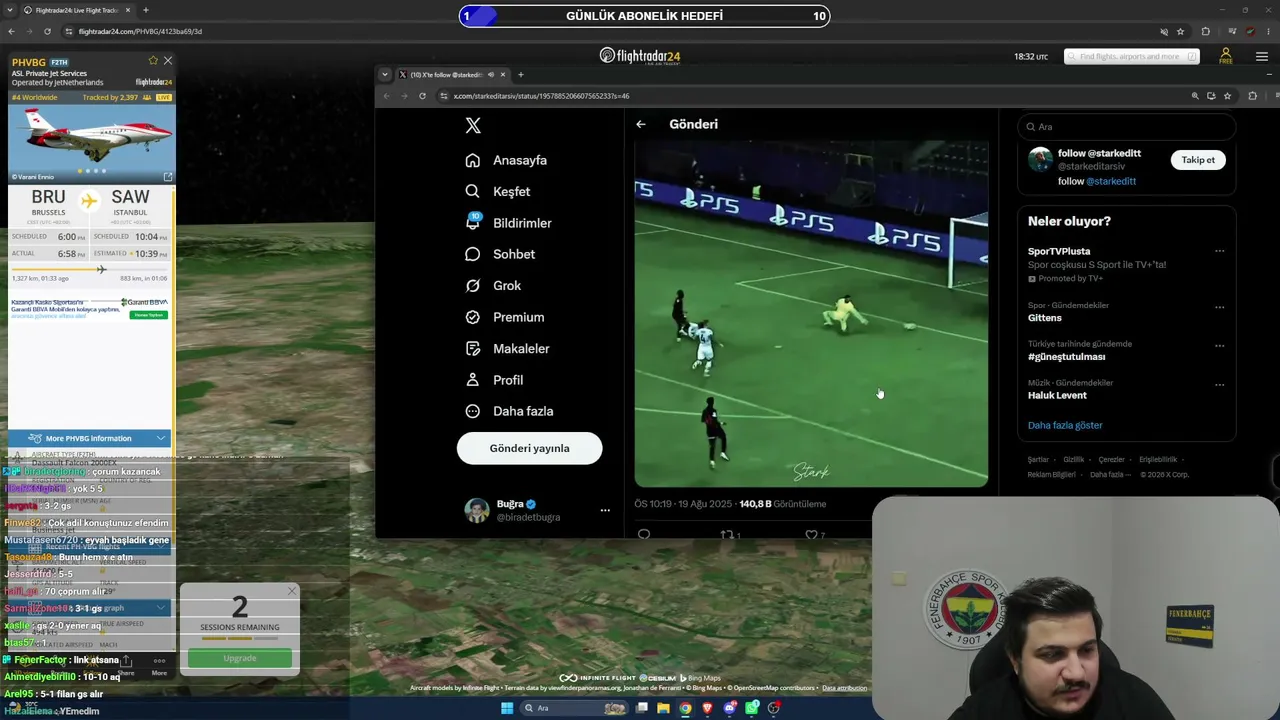
Task: Open the follow @starkeditt avatar
Action: pyautogui.click(x=1040, y=160)
